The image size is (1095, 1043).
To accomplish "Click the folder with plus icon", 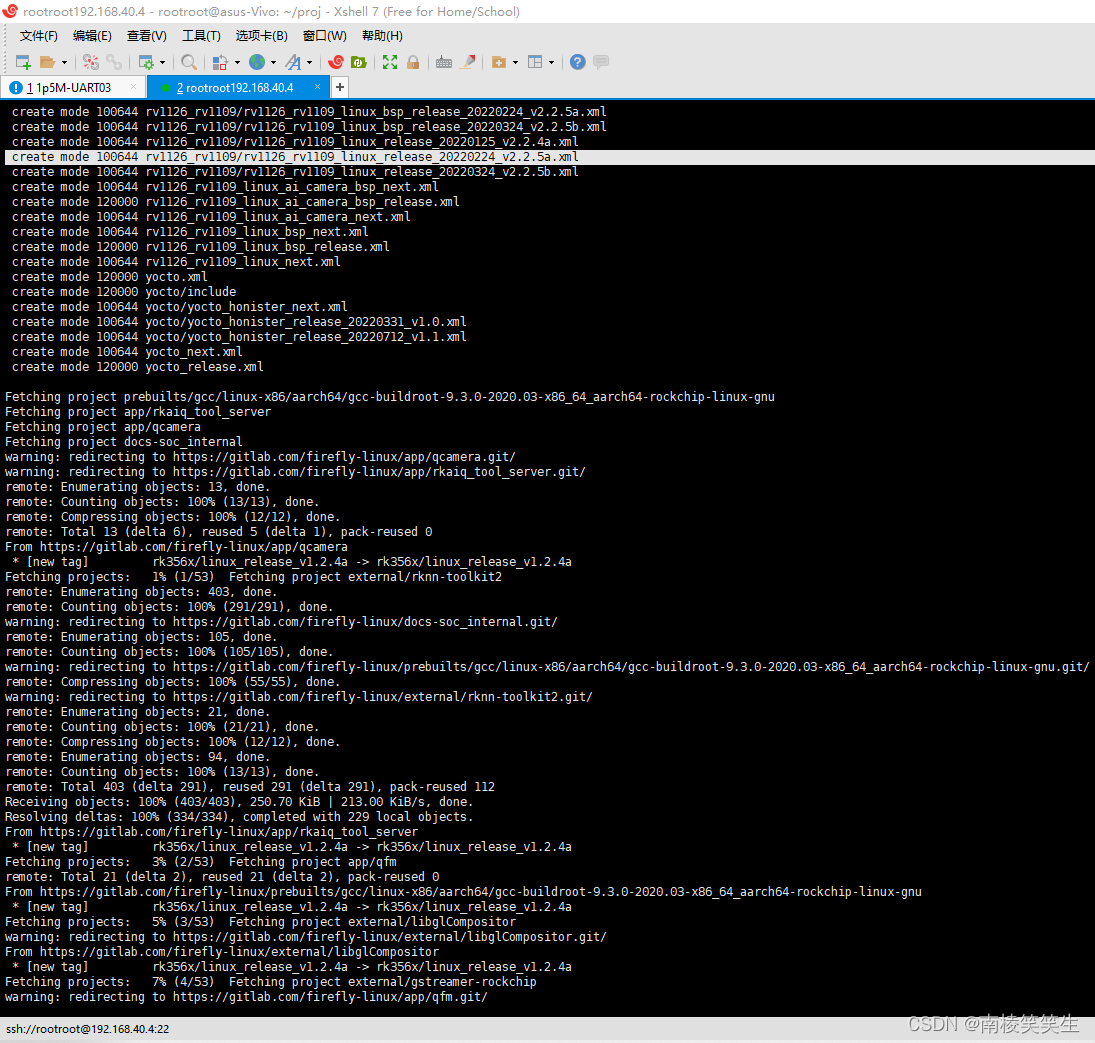I will 499,62.
